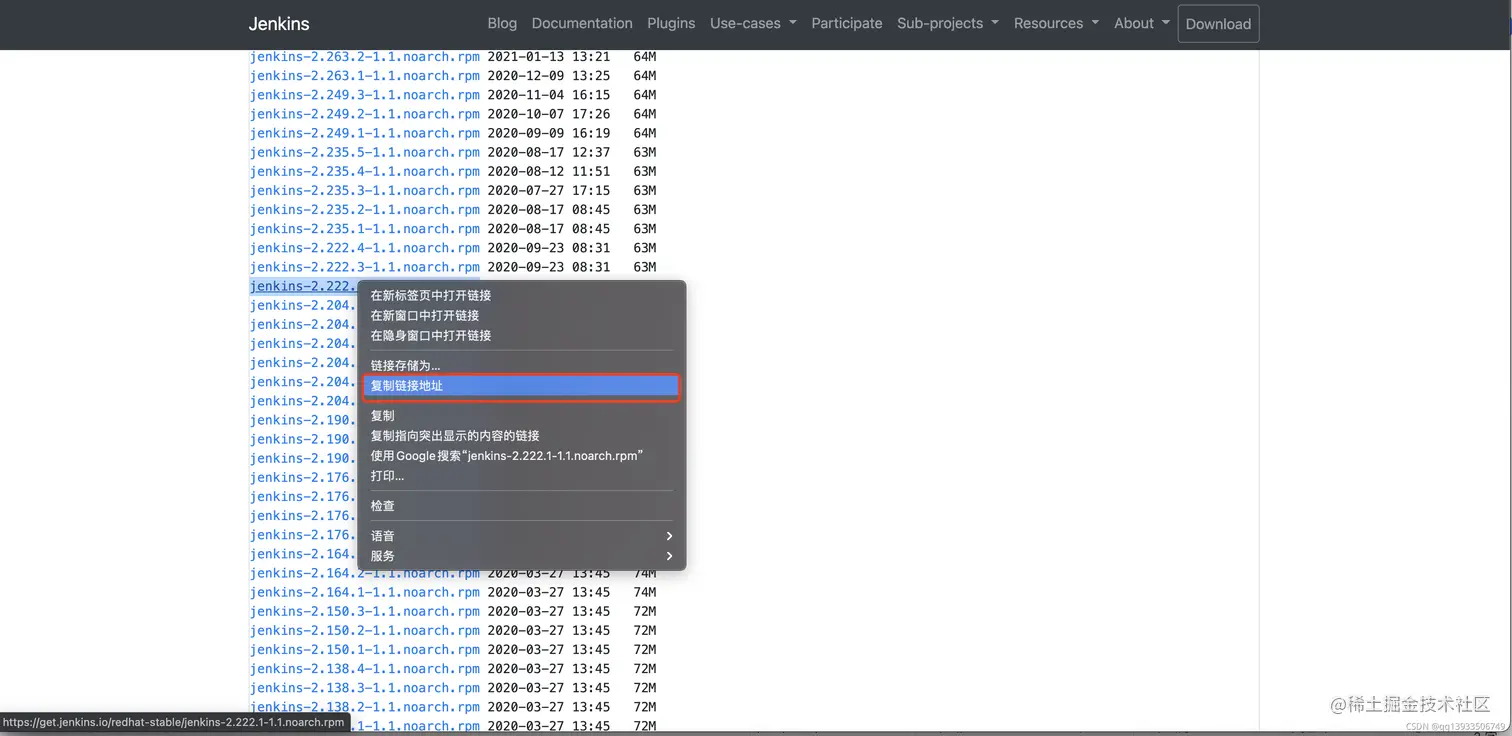Open jenkins-2.150.2-1.1.noarch.rpm link
The height and width of the screenshot is (736, 1512).
365,630
